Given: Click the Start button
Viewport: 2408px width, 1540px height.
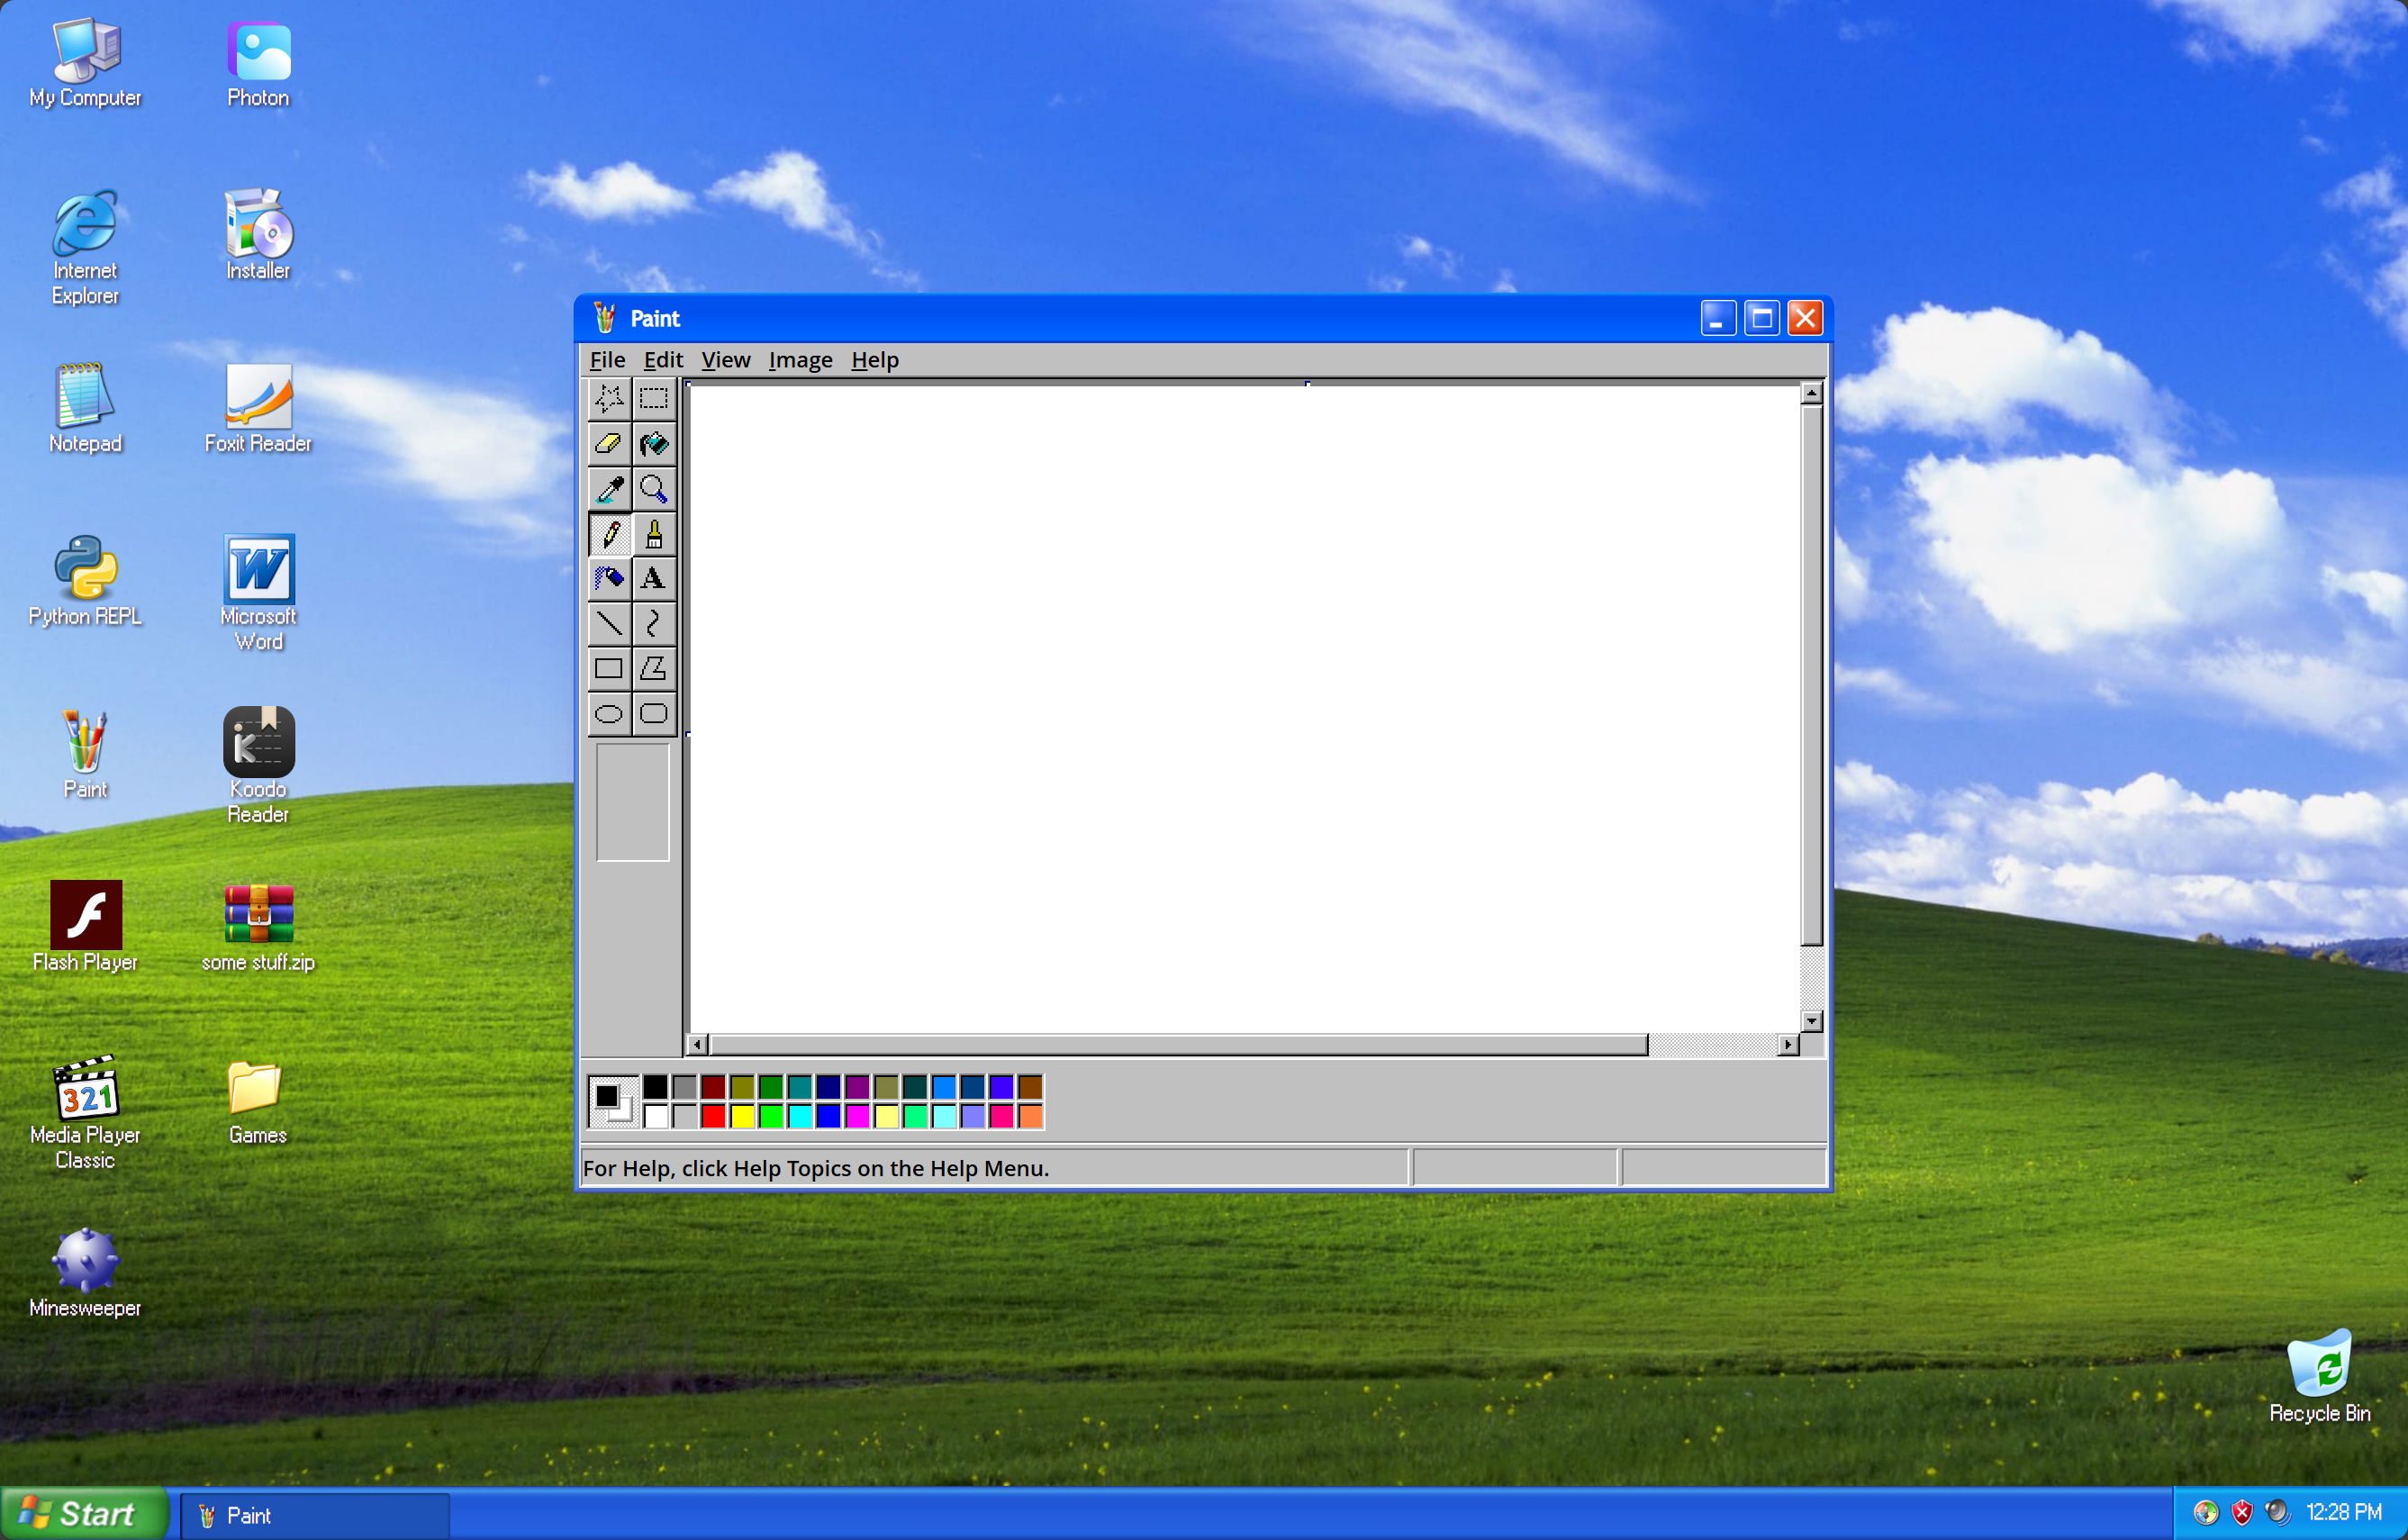Looking at the screenshot, I should click(83, 1514).
